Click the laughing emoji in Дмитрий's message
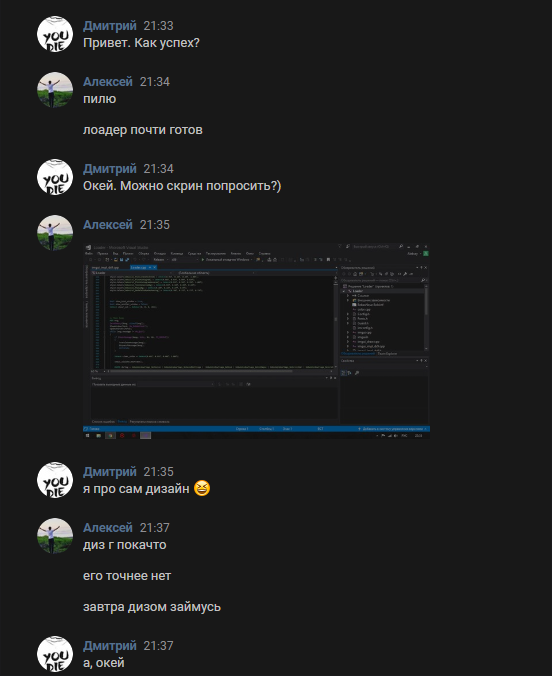This screenshot has height=676, width=552. [202, 488]
